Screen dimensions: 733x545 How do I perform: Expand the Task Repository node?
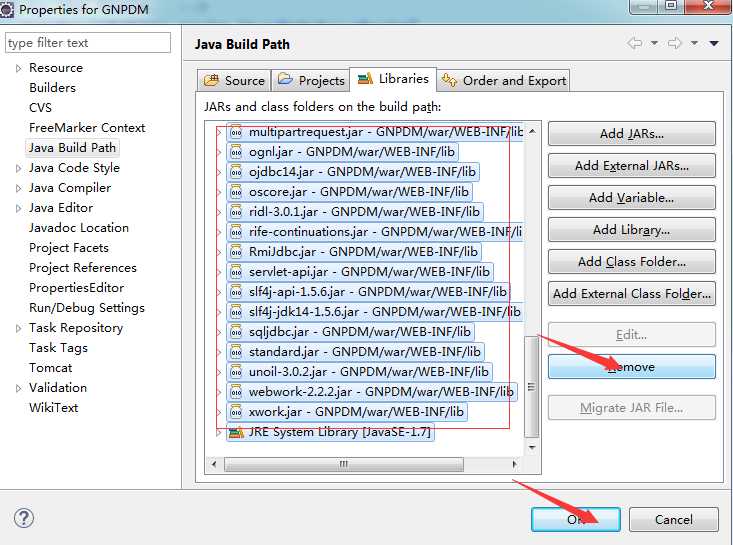[18, 329]
